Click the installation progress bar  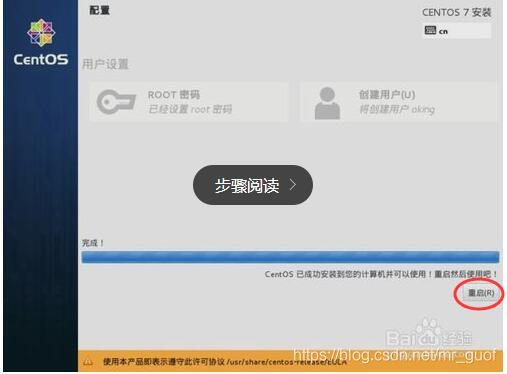click(x=290, y=257)
